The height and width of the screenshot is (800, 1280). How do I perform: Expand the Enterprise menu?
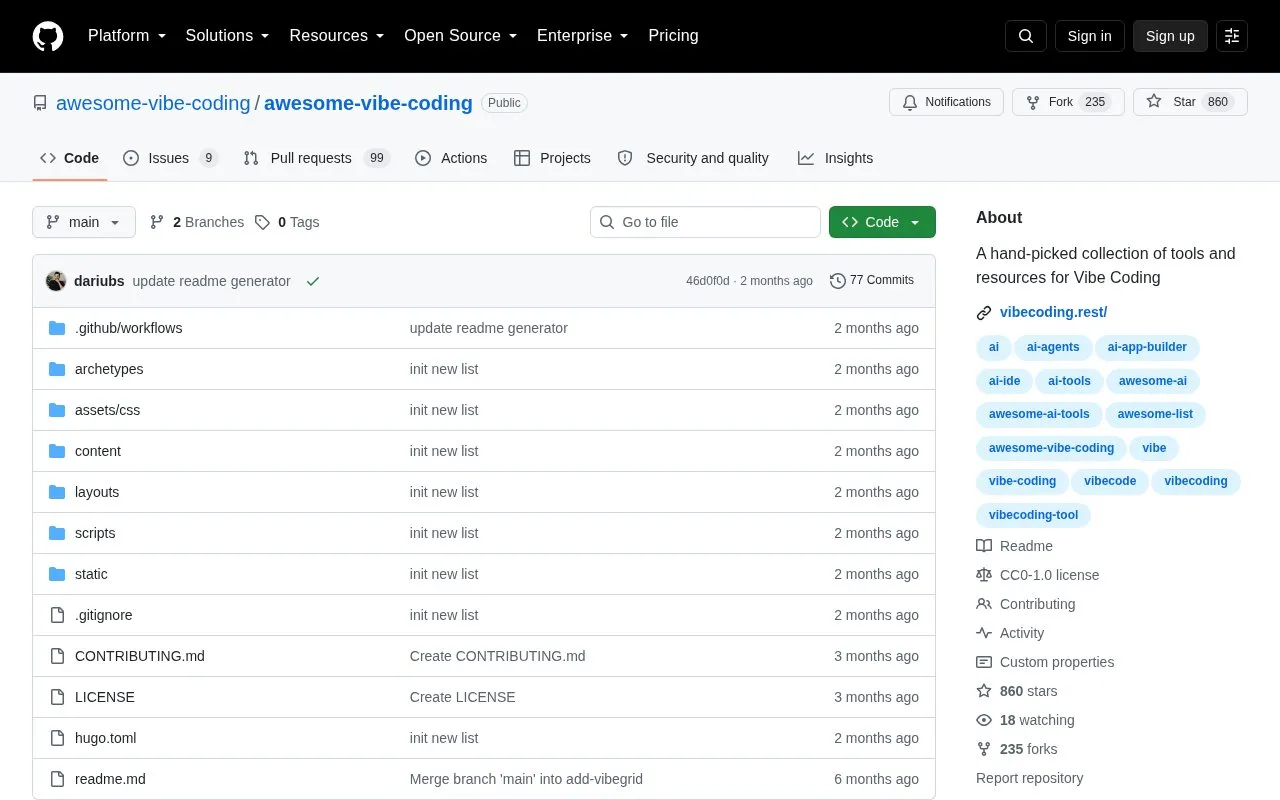pos(583,36)
